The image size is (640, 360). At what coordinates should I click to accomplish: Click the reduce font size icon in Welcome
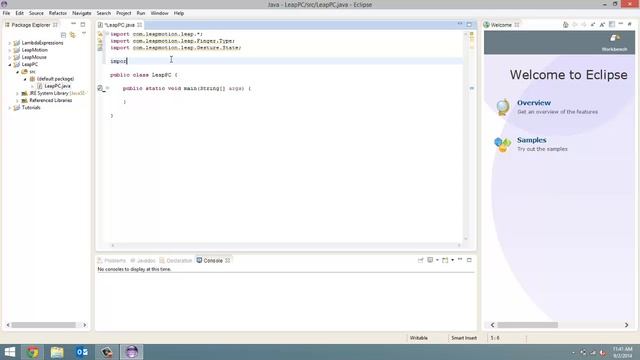coord(593,24)
